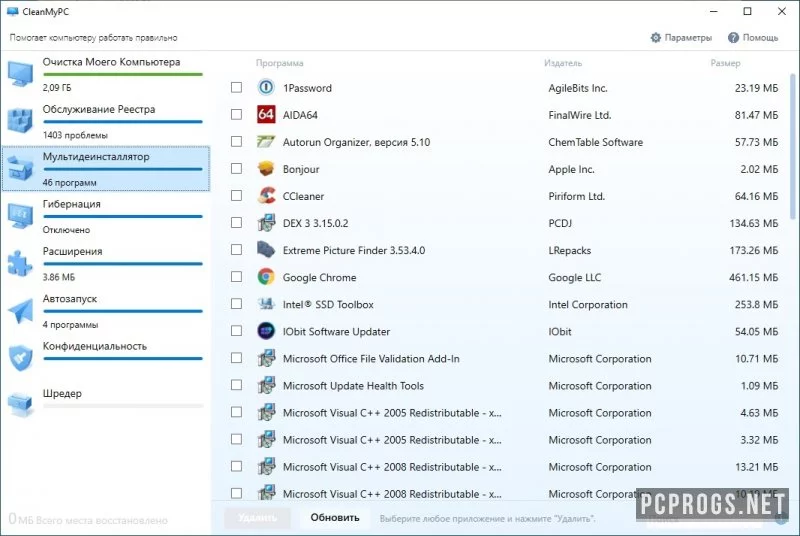Tick the Microsoft Update Health Tools checkbox

(236, 385)
